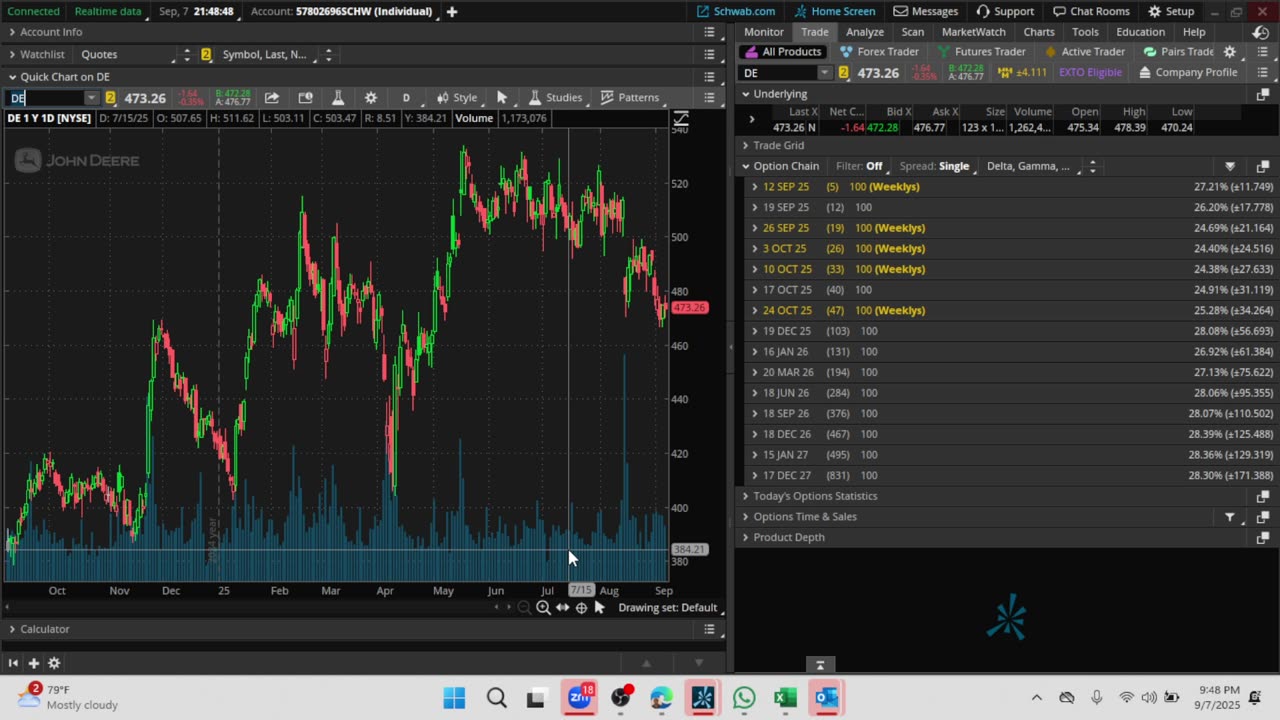Click the chart symbol input field

tap(45, 98)
